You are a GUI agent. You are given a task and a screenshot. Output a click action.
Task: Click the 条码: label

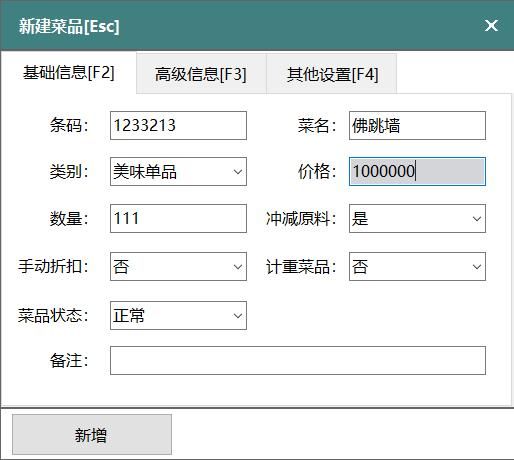(69, 126)
